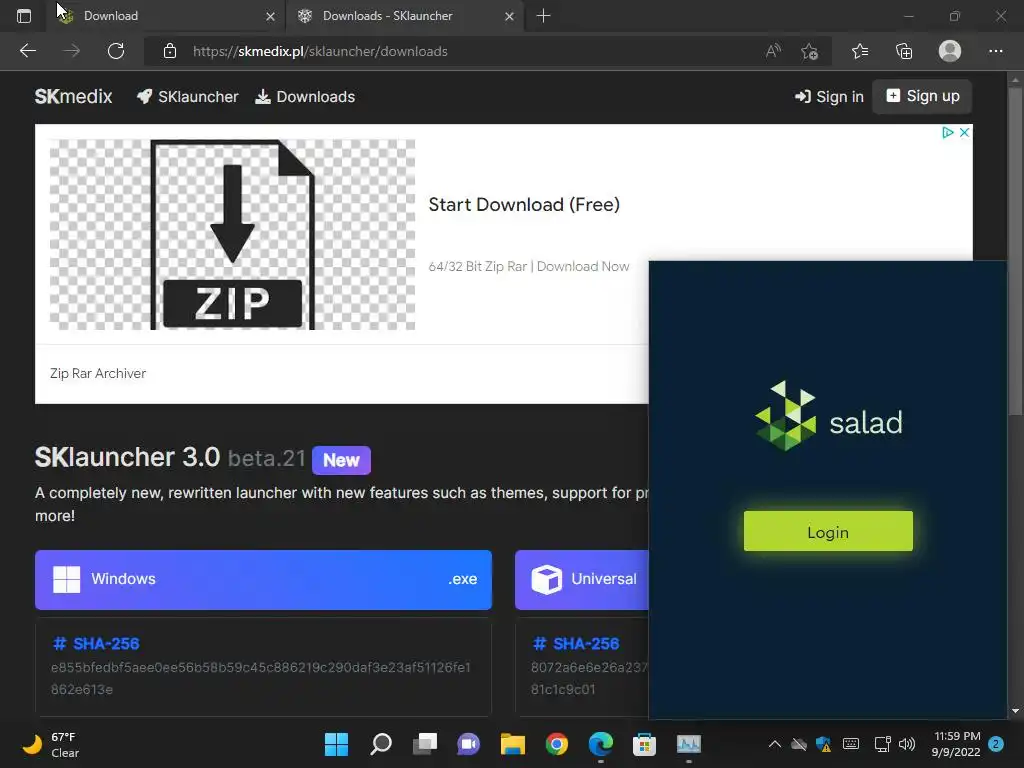Open the Settings and more ellipsis menu

tap(995, 51)
